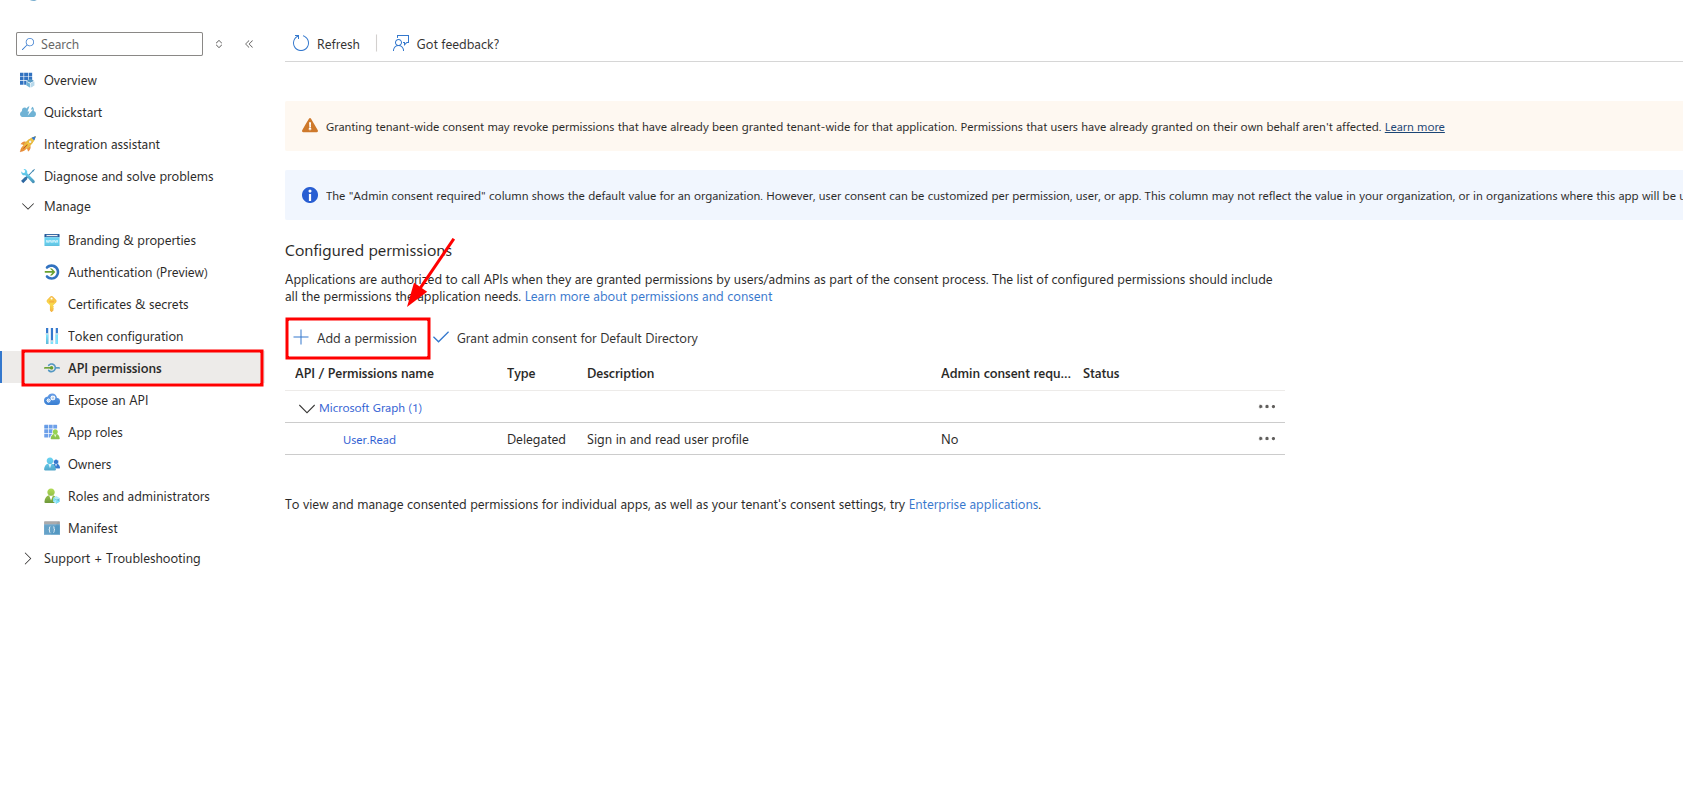Open Owners in the sidebar
Image resolution: width=1683 pixels, height=809 pixels.
(89, 464)
